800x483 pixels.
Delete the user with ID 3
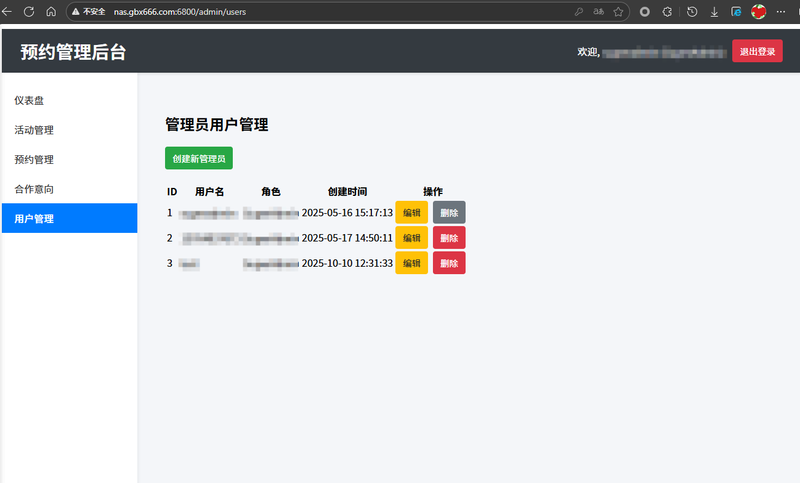coord(449,263)
